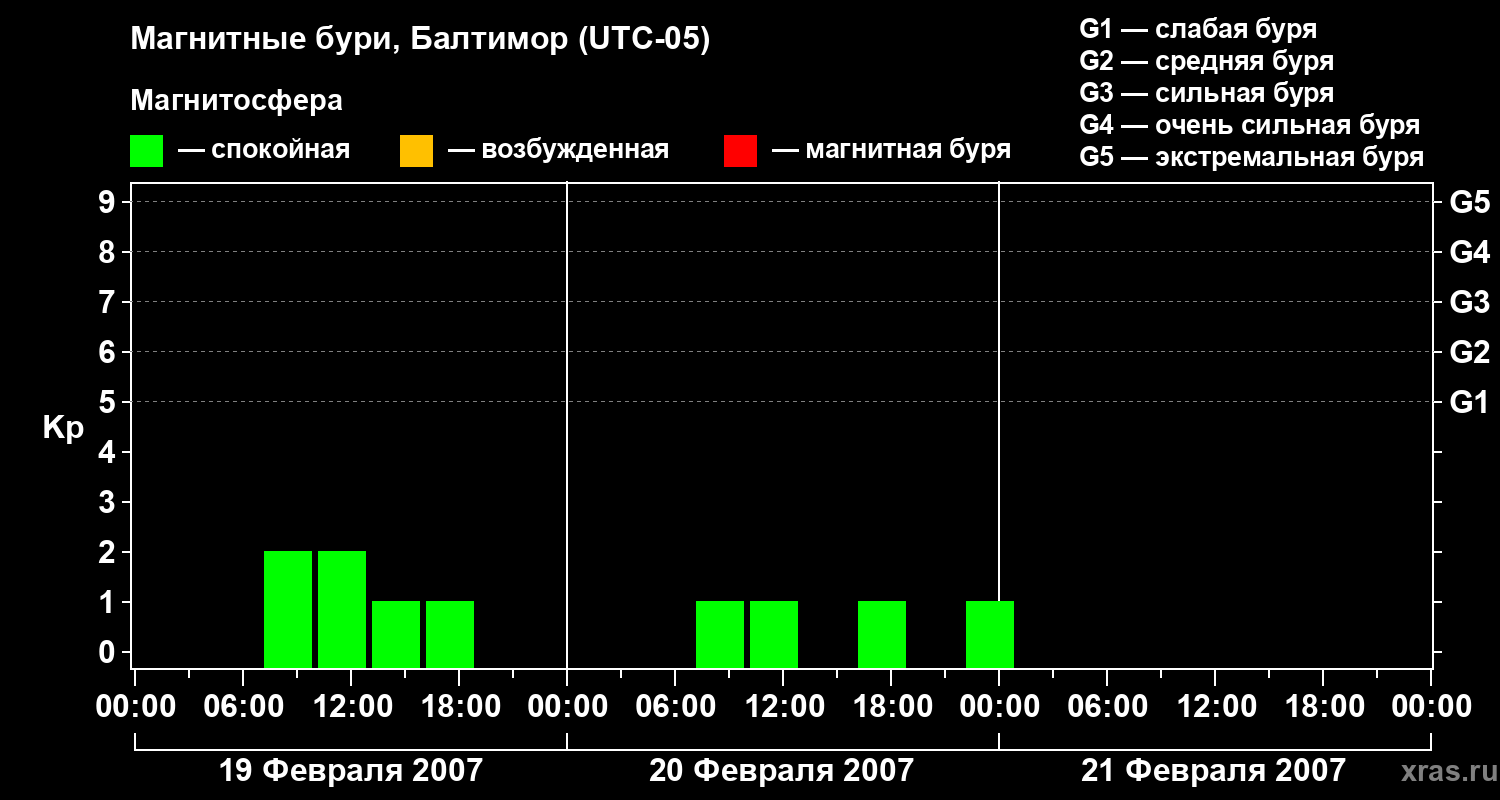The height and width of the screenshot is (800, 1500).
Task: Click the Kp 1 bar for 10:00–13:00 on 20 Февраля
Action: 774,634
